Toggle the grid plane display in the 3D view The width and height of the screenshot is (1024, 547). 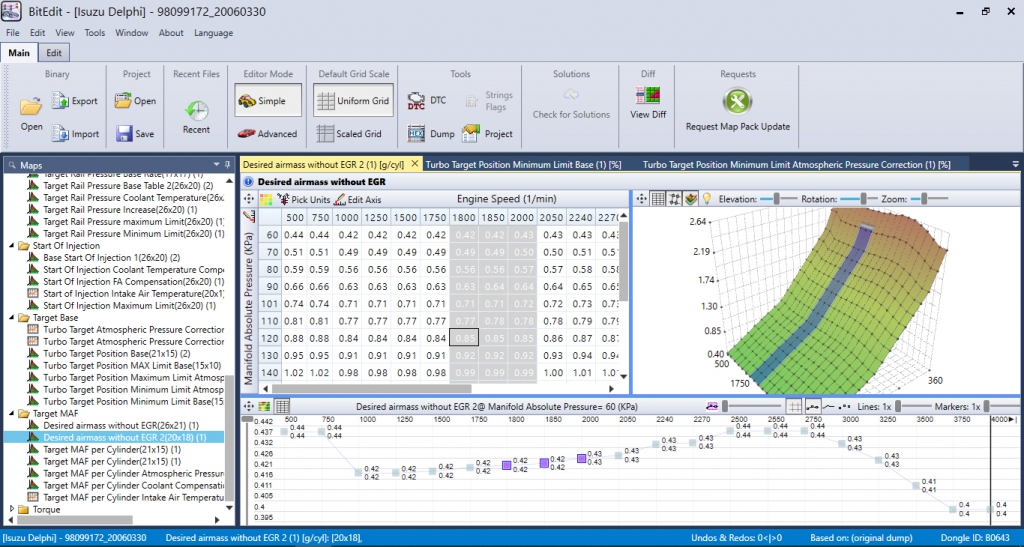(658, 198)
